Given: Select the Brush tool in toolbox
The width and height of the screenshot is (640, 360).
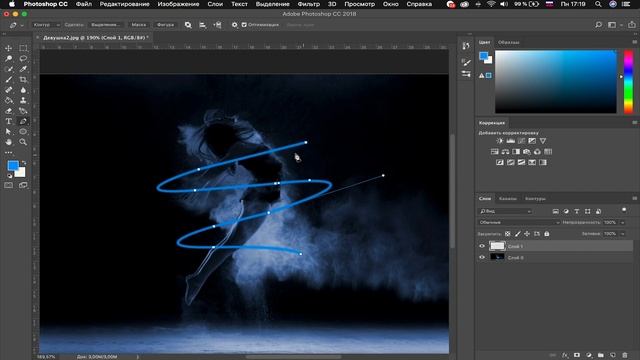Looking at the screenshot, I should point(9,80).
